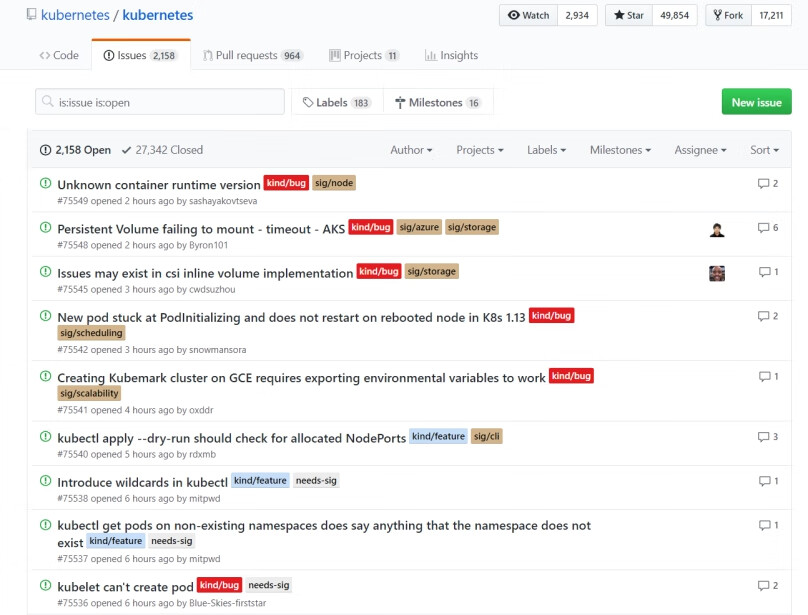Open the Insights tab
The height and width of the screenshot is (615, 808).
[451, 56]
